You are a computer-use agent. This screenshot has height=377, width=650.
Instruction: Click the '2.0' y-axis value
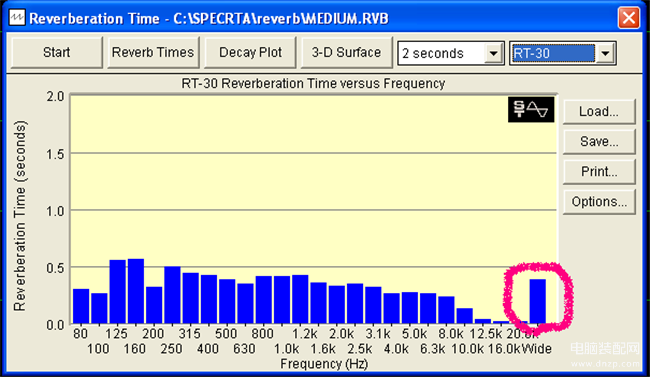55,97
